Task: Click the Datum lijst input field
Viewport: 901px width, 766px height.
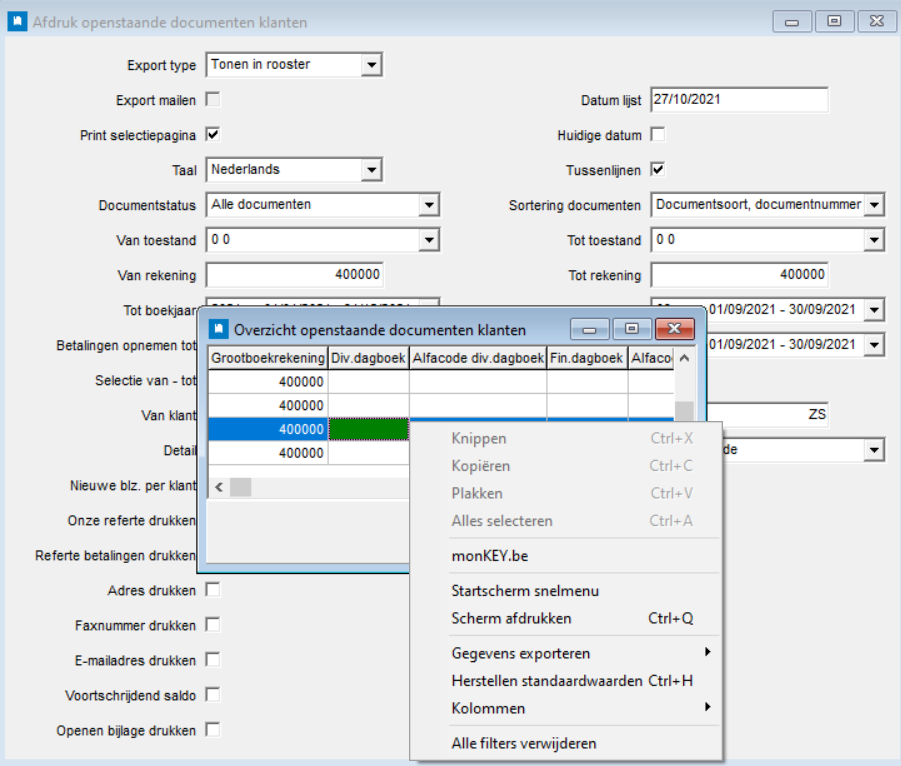Action: pos(738,100)
